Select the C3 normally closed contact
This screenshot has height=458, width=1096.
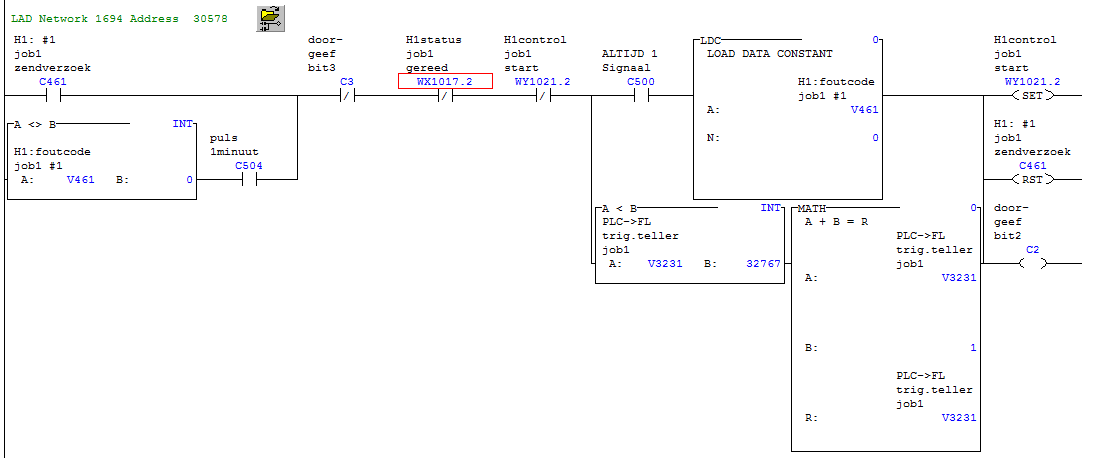point(346,96)
